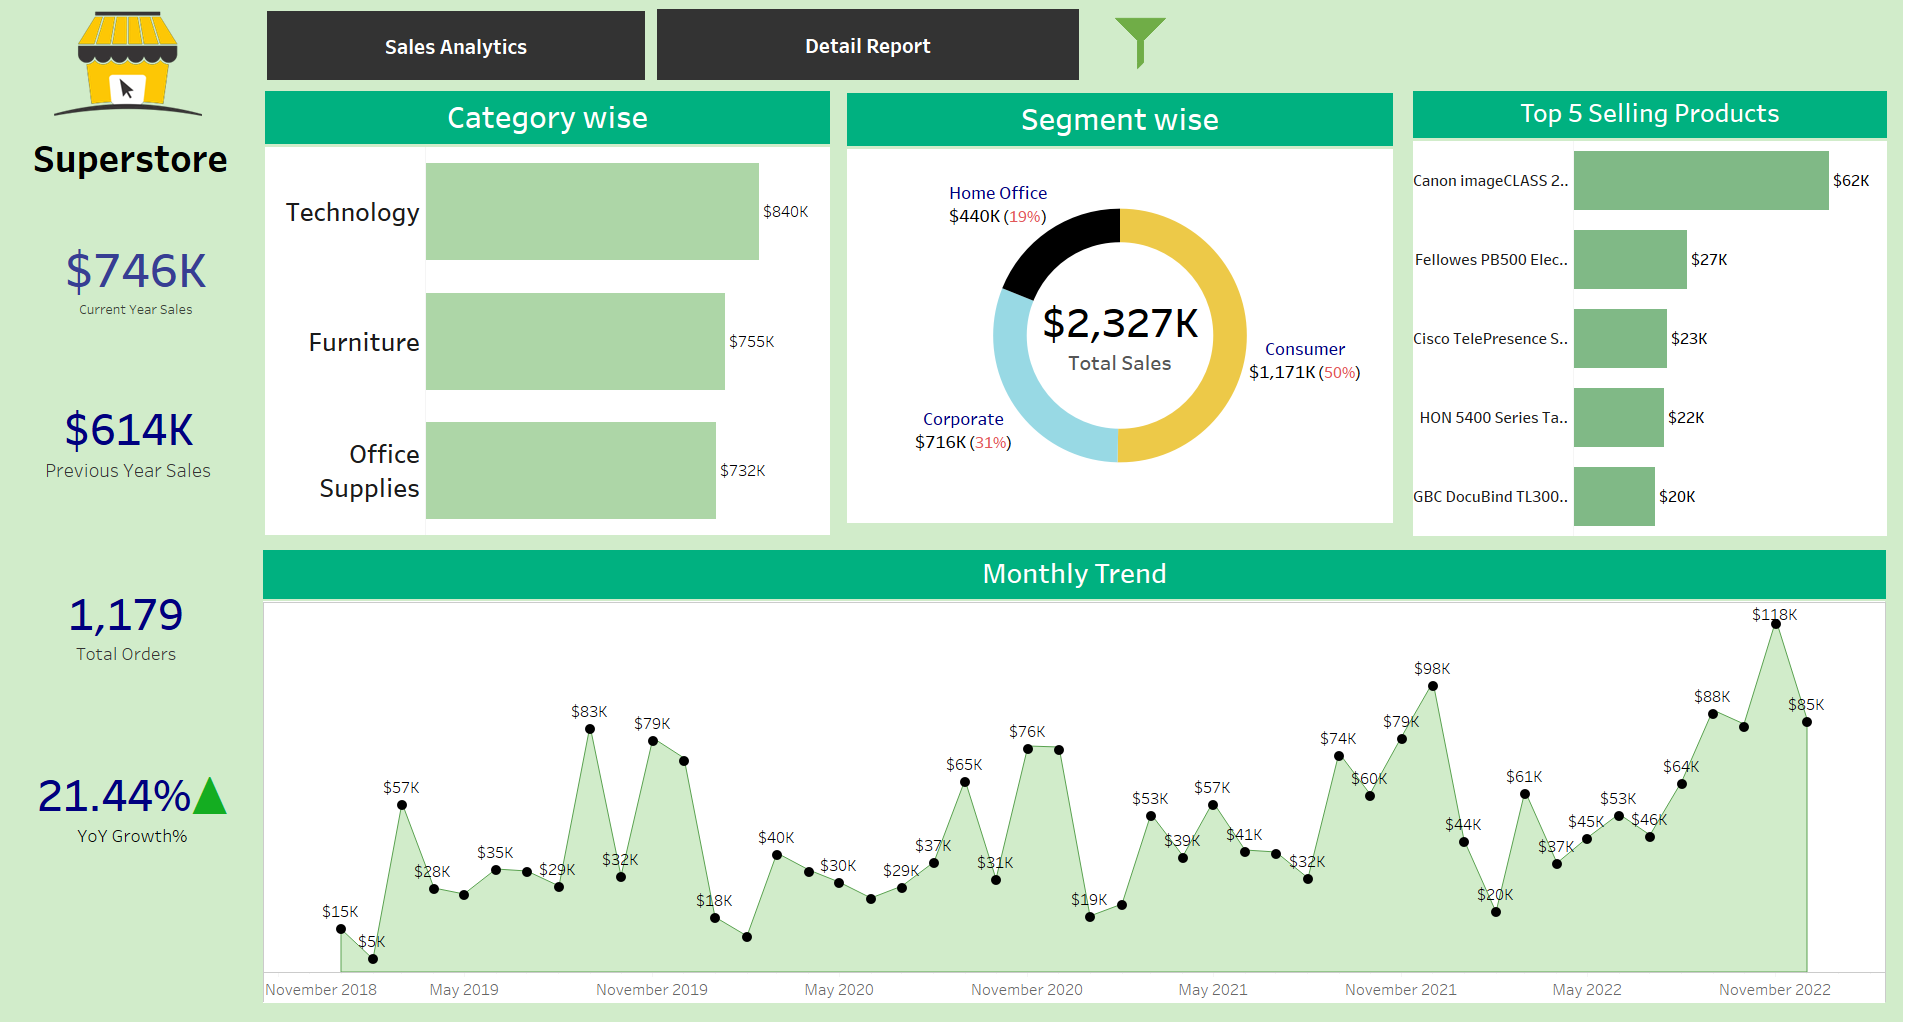This screenshot has height=1022, width=1905.
Task: Click the Fellowes PB500 product bar
Action: tap(1630, 260)
